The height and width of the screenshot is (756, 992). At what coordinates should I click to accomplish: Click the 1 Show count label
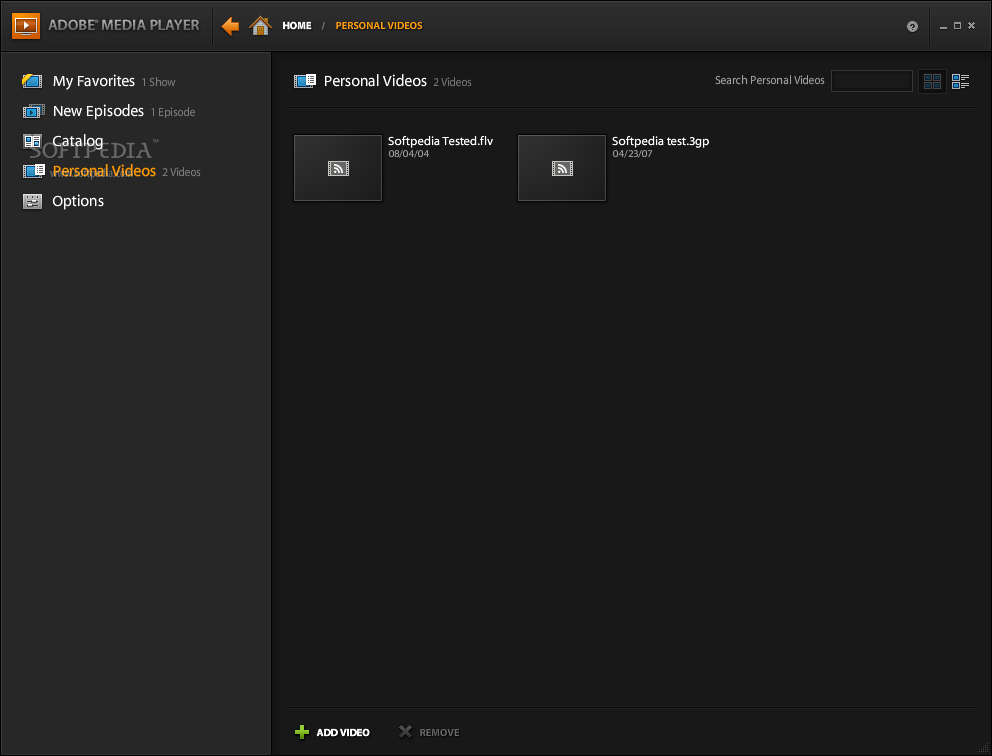click(158, 82)
